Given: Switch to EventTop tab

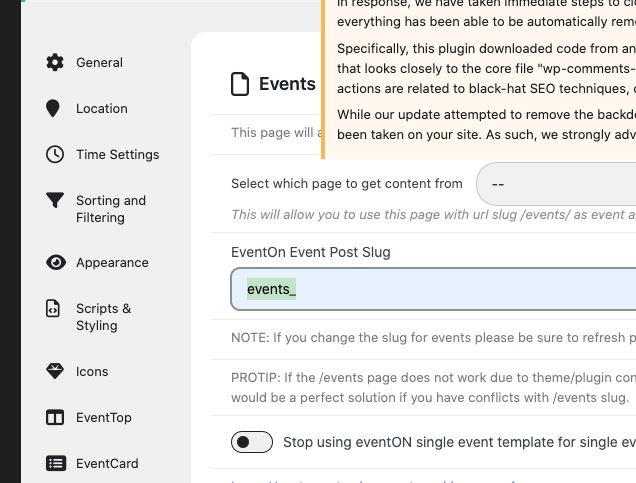Looking at the screenshot, I should (104, 417).
